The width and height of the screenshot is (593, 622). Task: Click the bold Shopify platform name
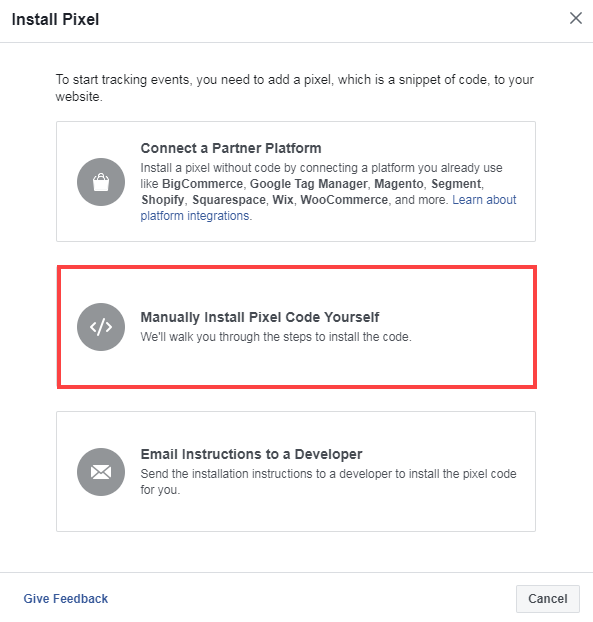coord(163,200)
